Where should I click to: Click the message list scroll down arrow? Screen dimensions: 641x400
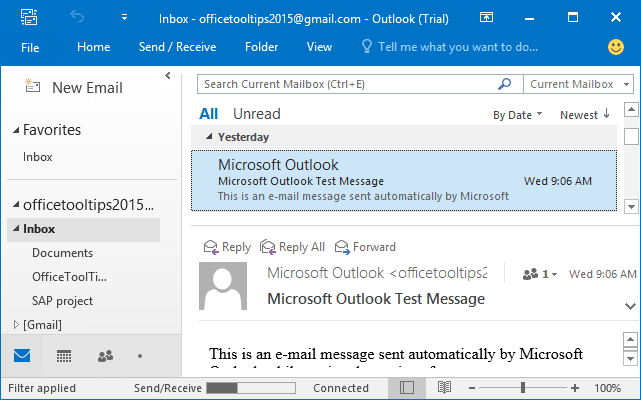point(631,207)
